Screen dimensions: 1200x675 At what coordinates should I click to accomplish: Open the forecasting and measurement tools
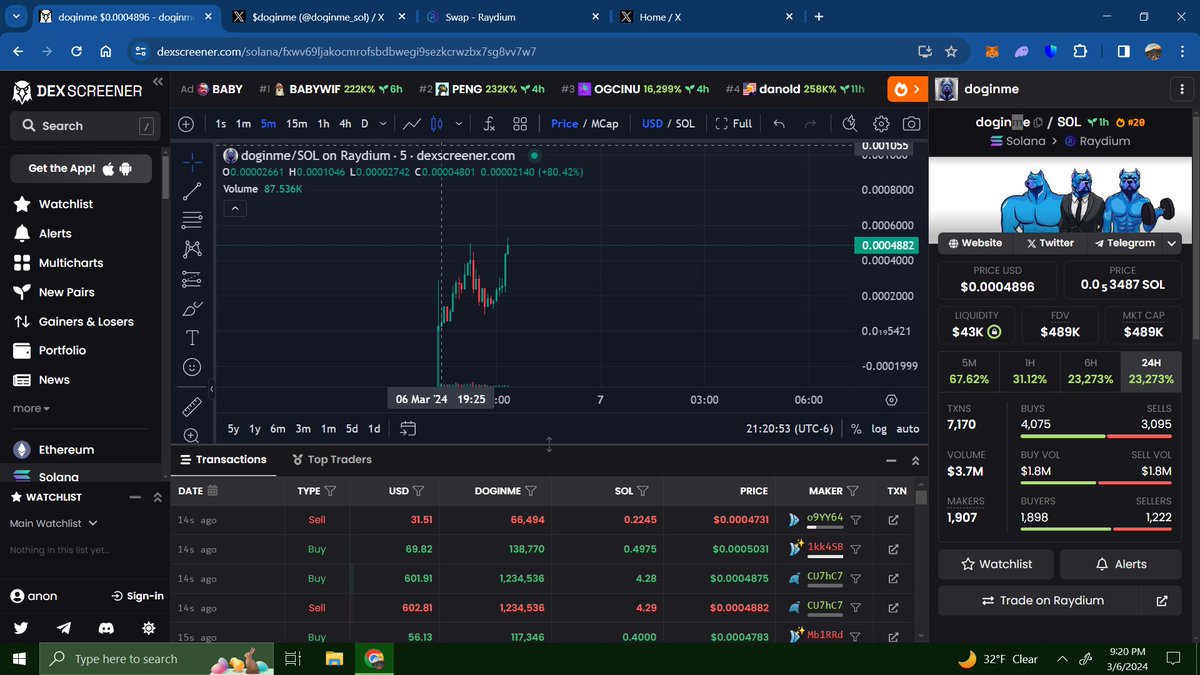coord(192,279)
